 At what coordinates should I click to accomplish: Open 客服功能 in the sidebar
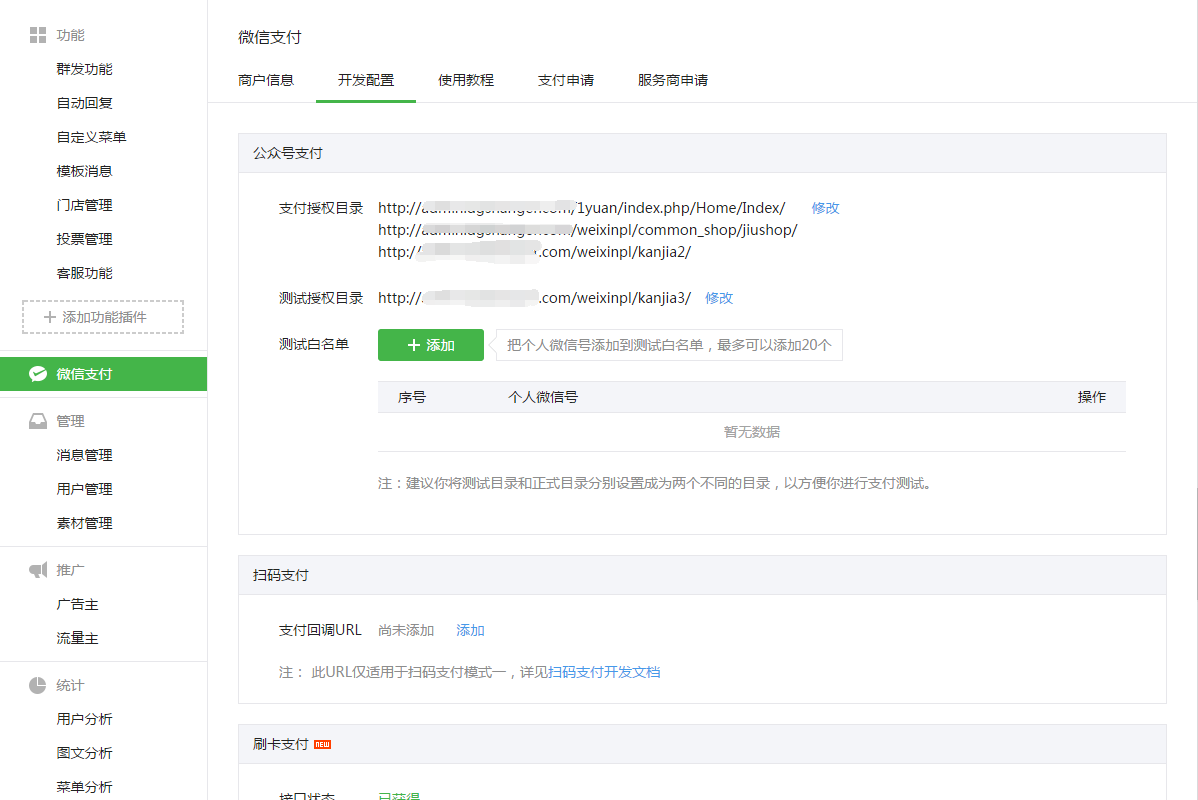tap(84, 274)
